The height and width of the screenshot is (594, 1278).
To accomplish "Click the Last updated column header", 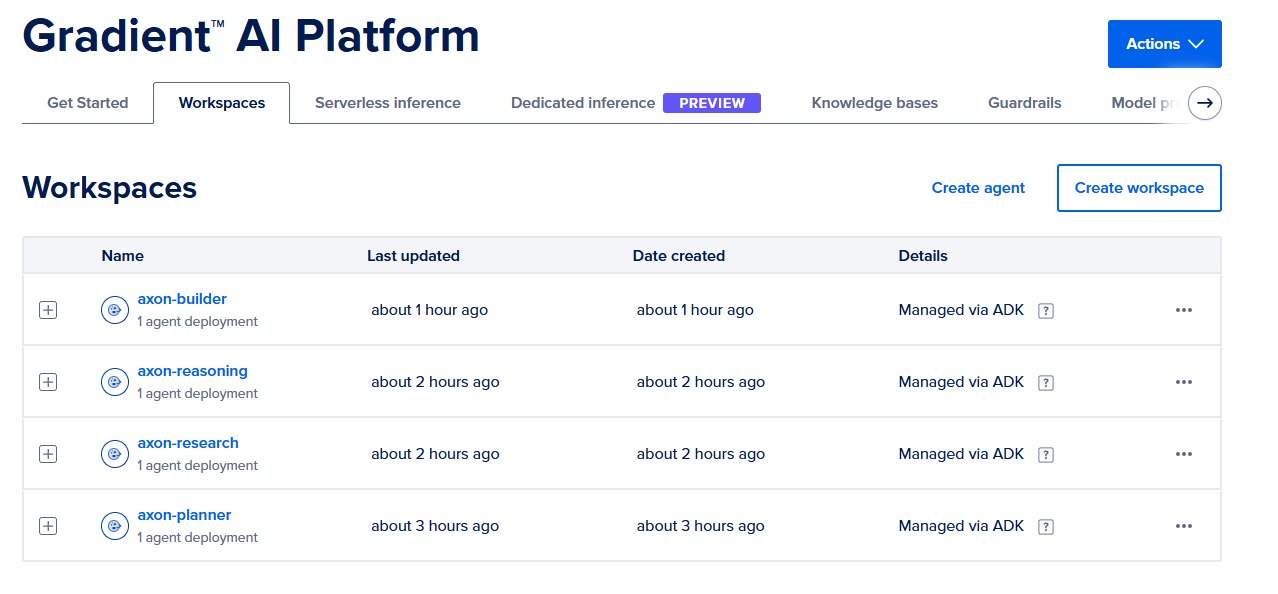I will (x=413, y=256).
